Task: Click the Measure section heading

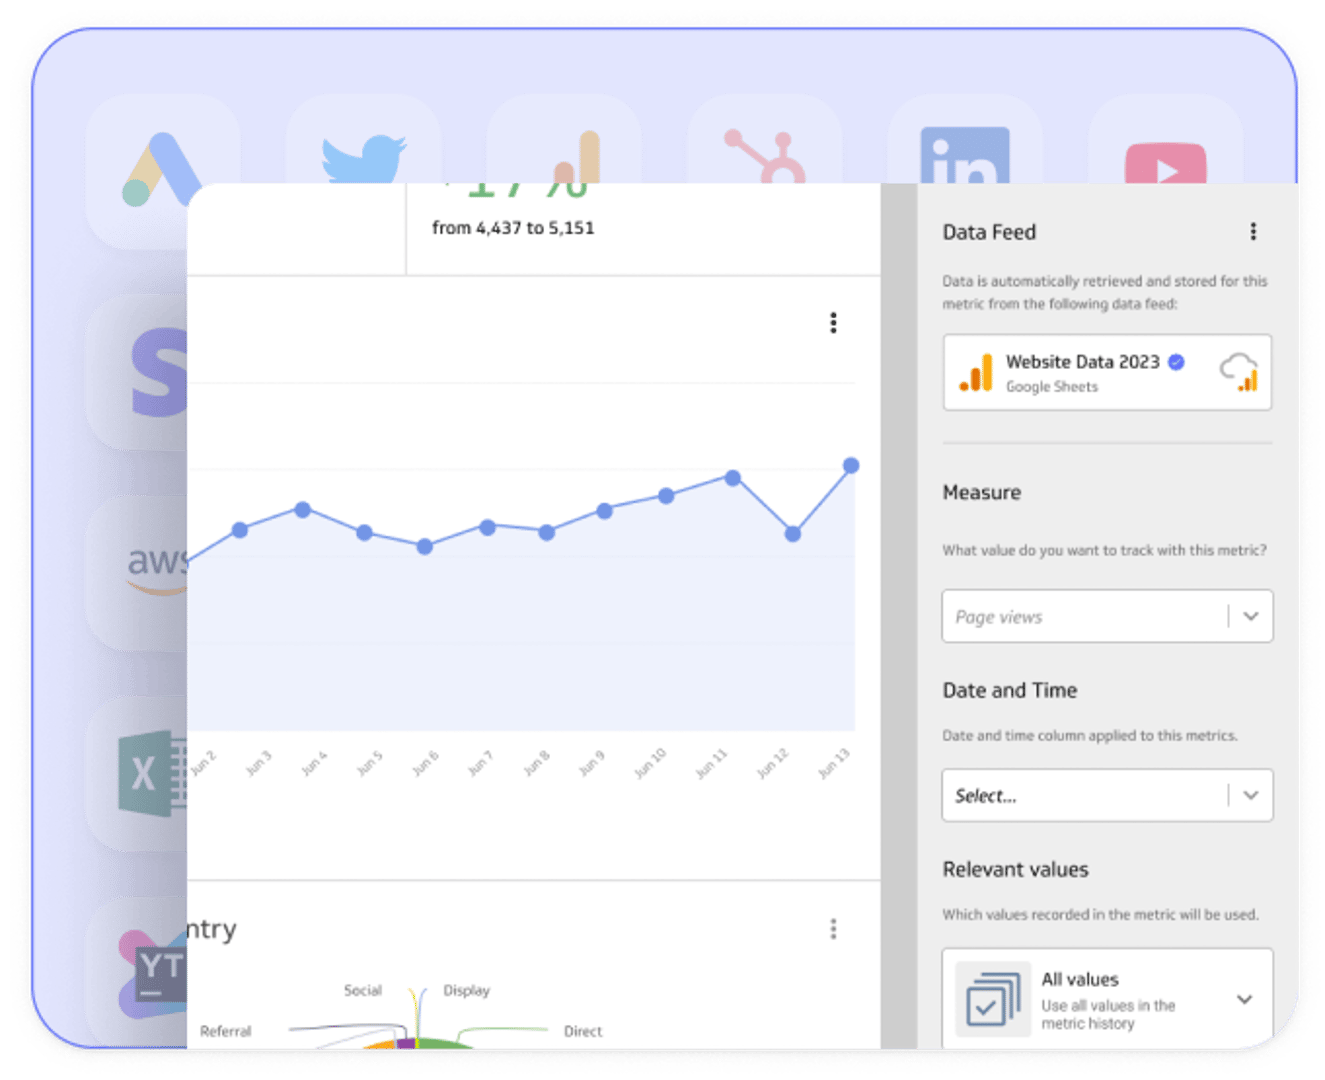Action: 982,492
